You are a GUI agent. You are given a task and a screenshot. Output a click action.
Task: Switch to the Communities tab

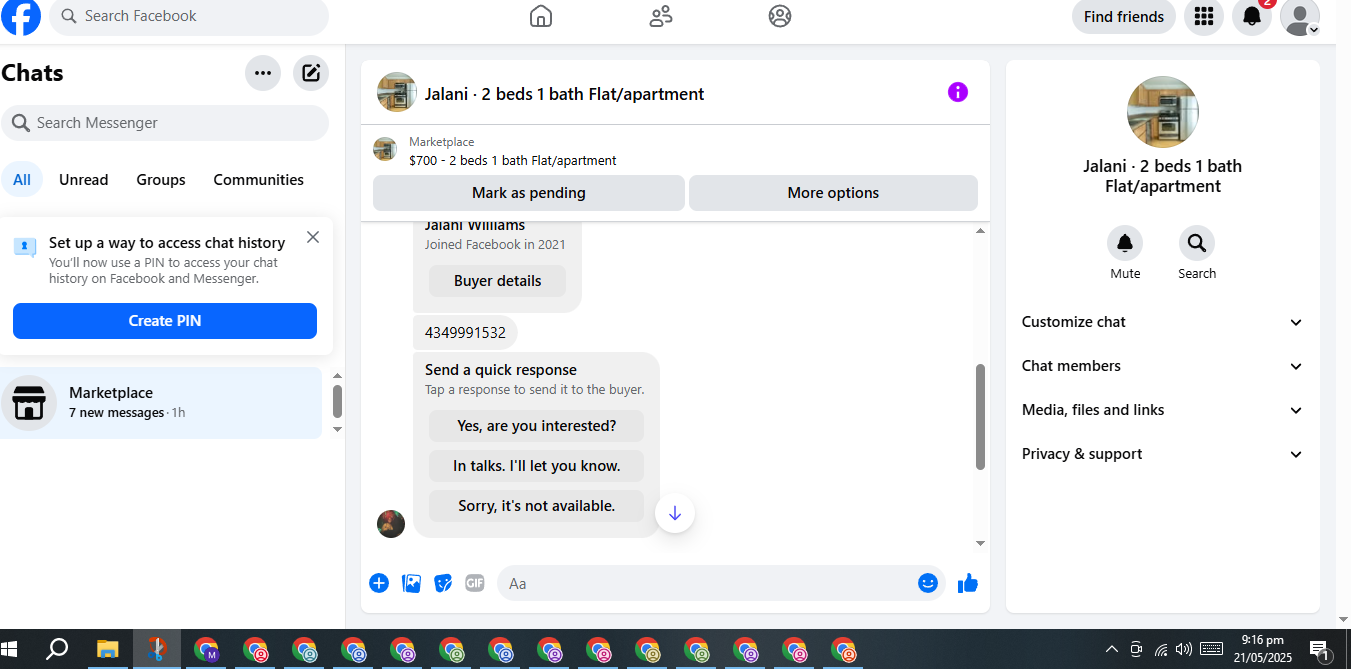[259, 180]
